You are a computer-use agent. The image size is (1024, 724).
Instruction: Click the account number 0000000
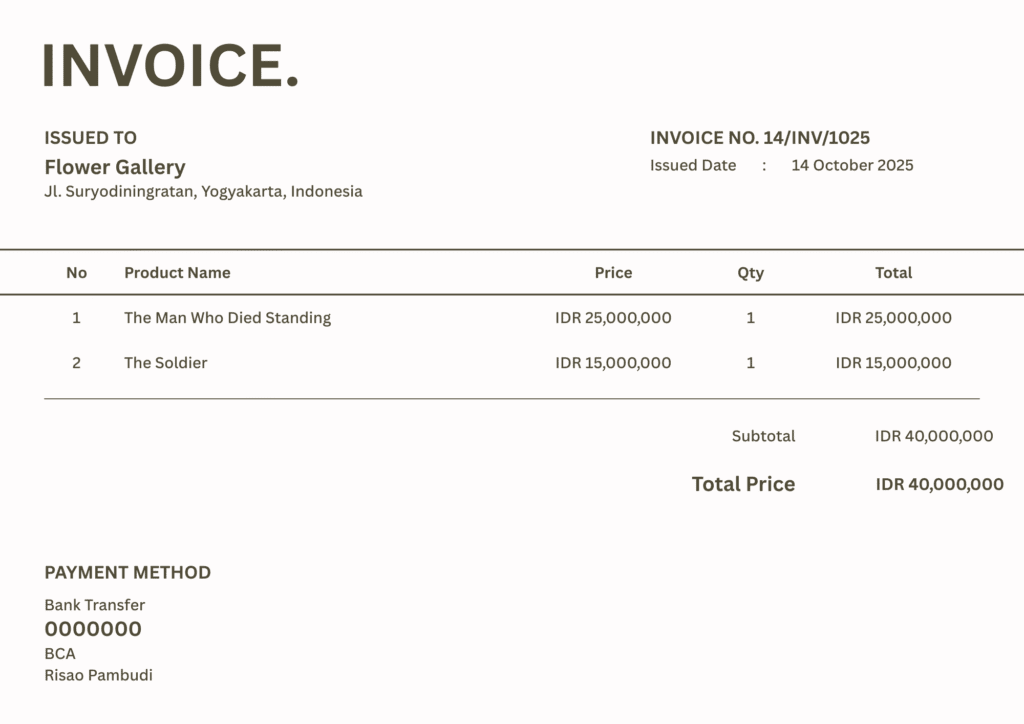click(x=93, y=629)
